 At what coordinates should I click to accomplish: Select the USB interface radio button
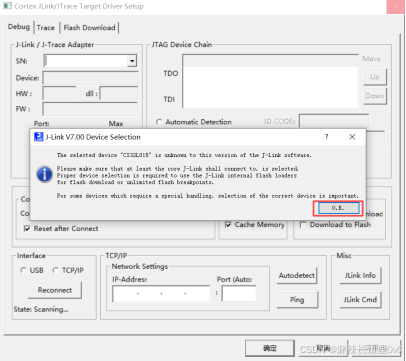(x=23, y=270)
